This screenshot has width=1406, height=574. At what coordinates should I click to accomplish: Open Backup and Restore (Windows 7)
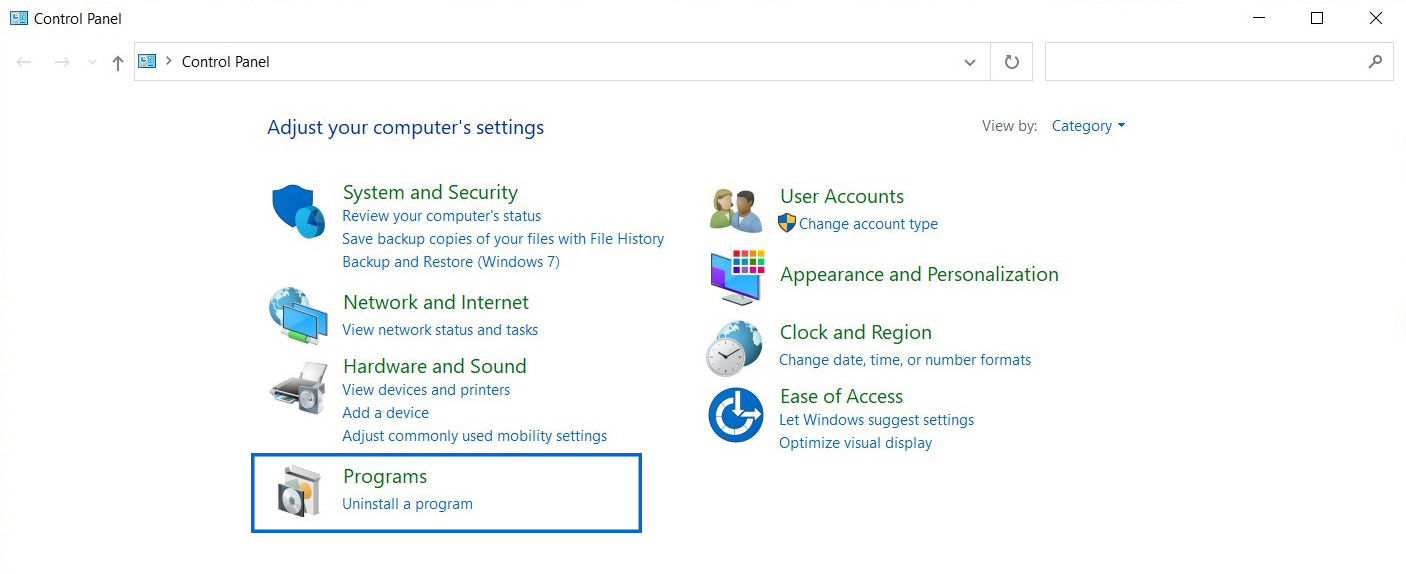451,262
